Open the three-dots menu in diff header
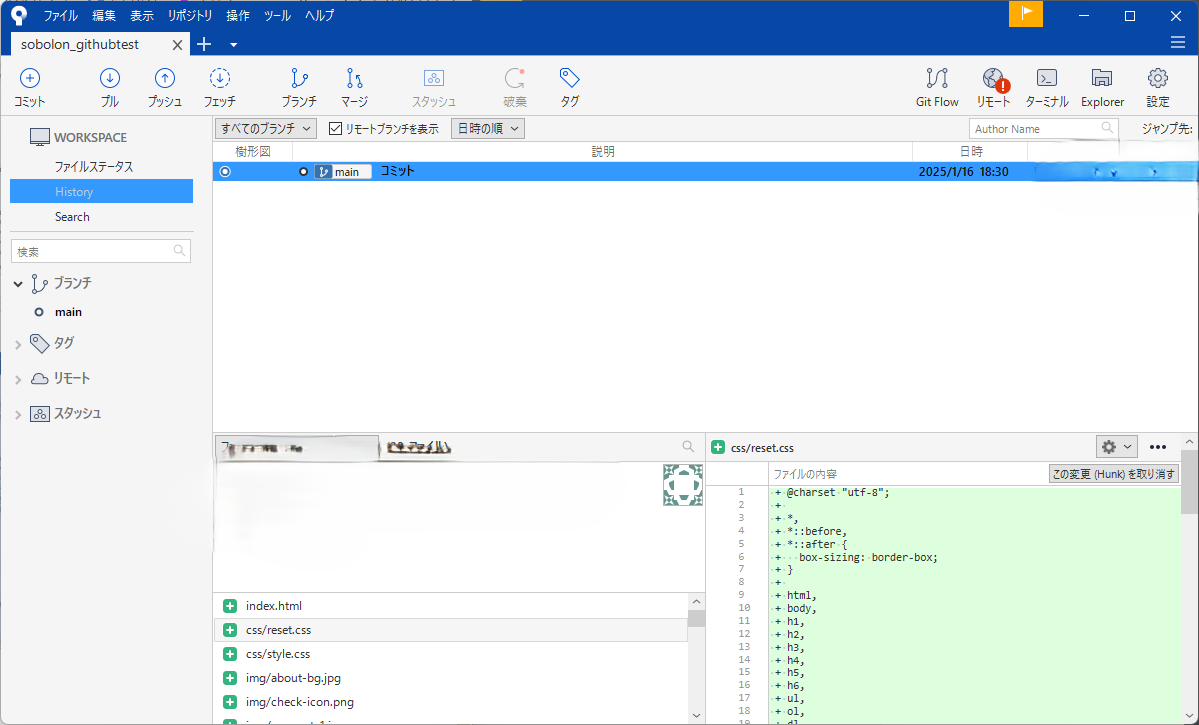1199x725 pixels. click(1158, 447)
